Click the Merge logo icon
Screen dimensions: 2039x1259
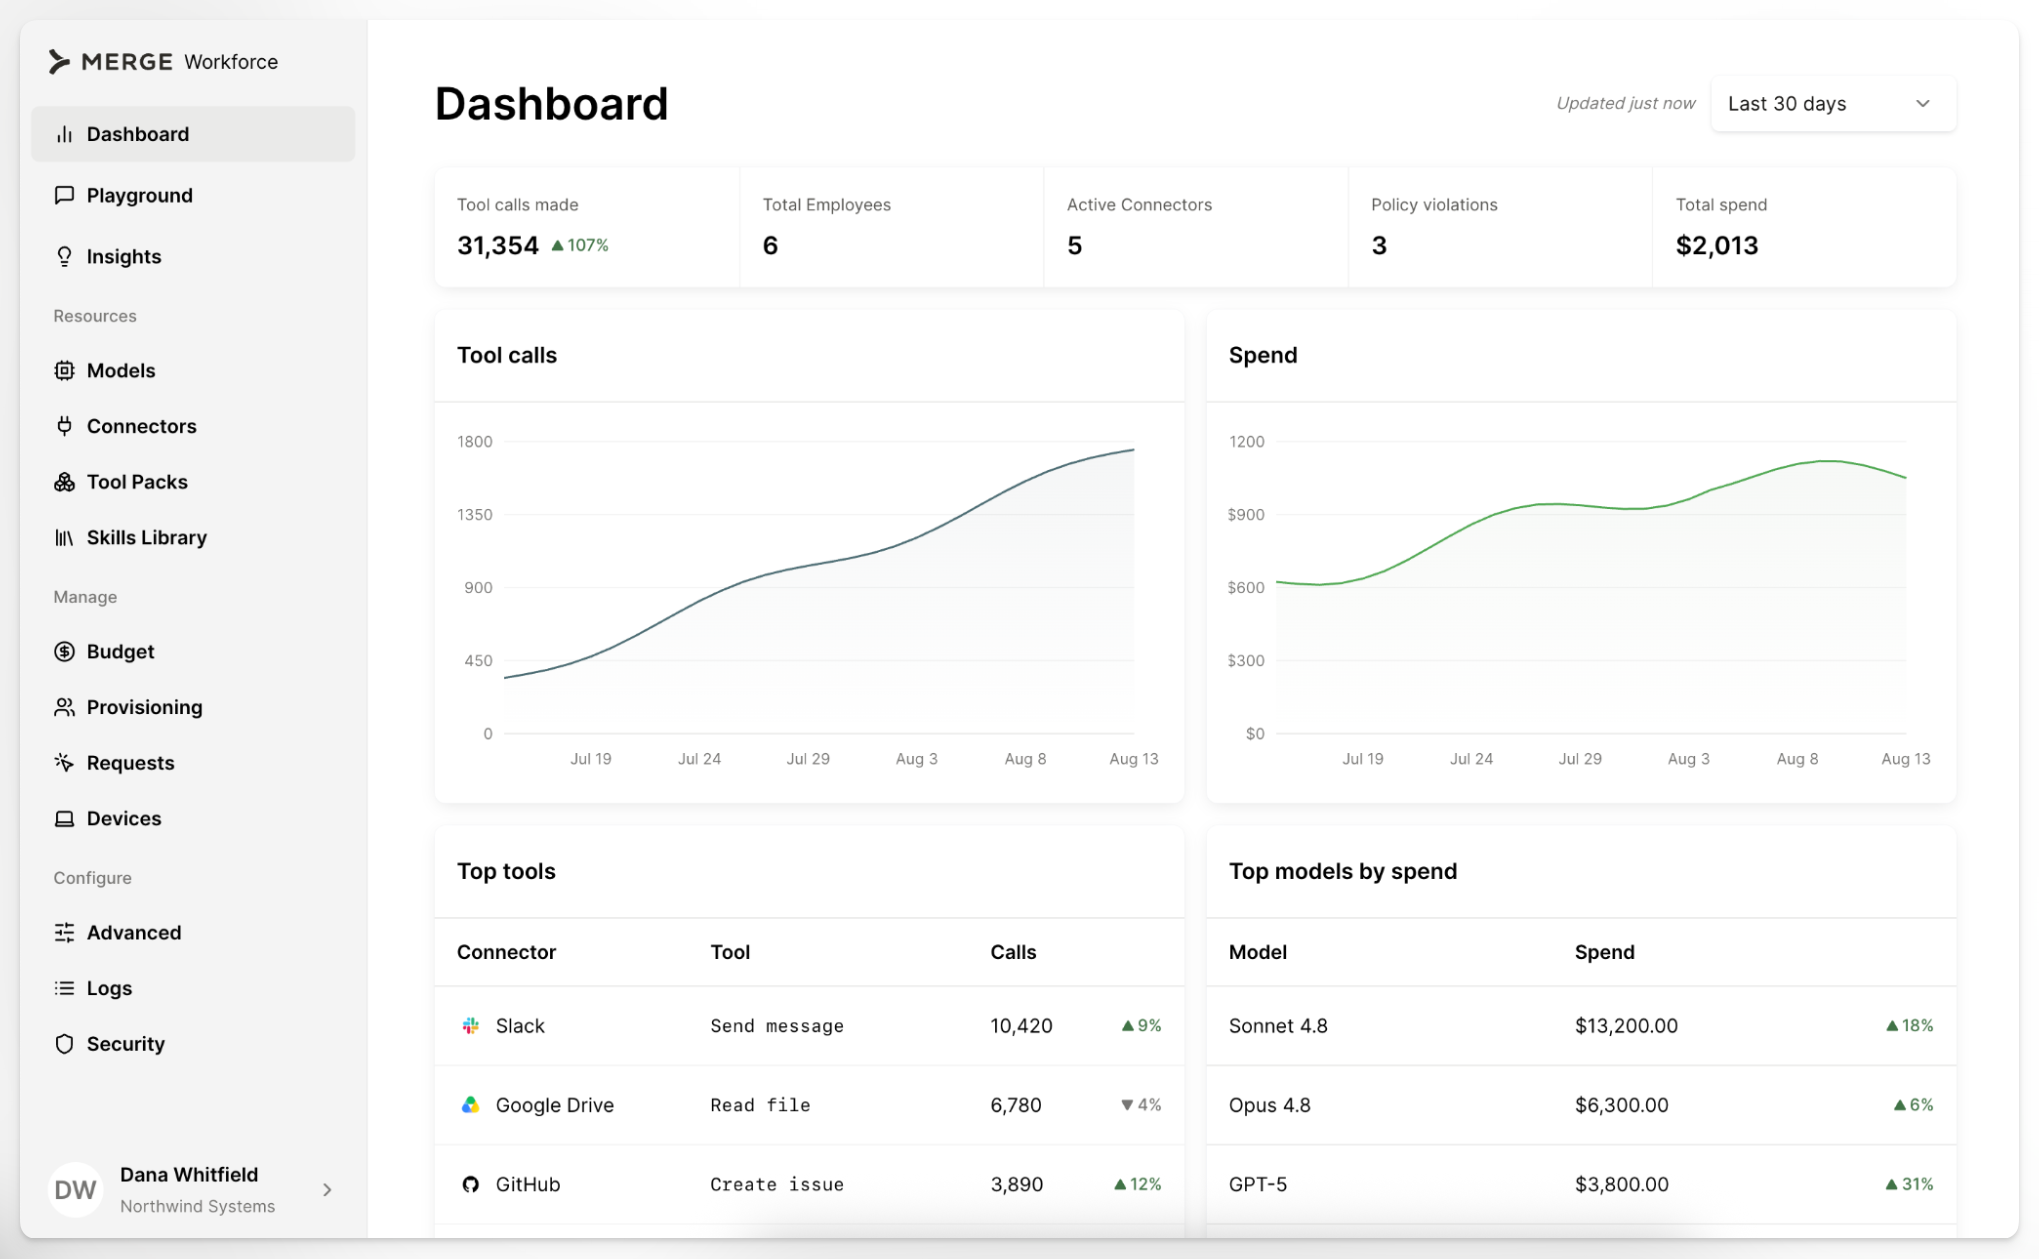(x=59, y=62)
